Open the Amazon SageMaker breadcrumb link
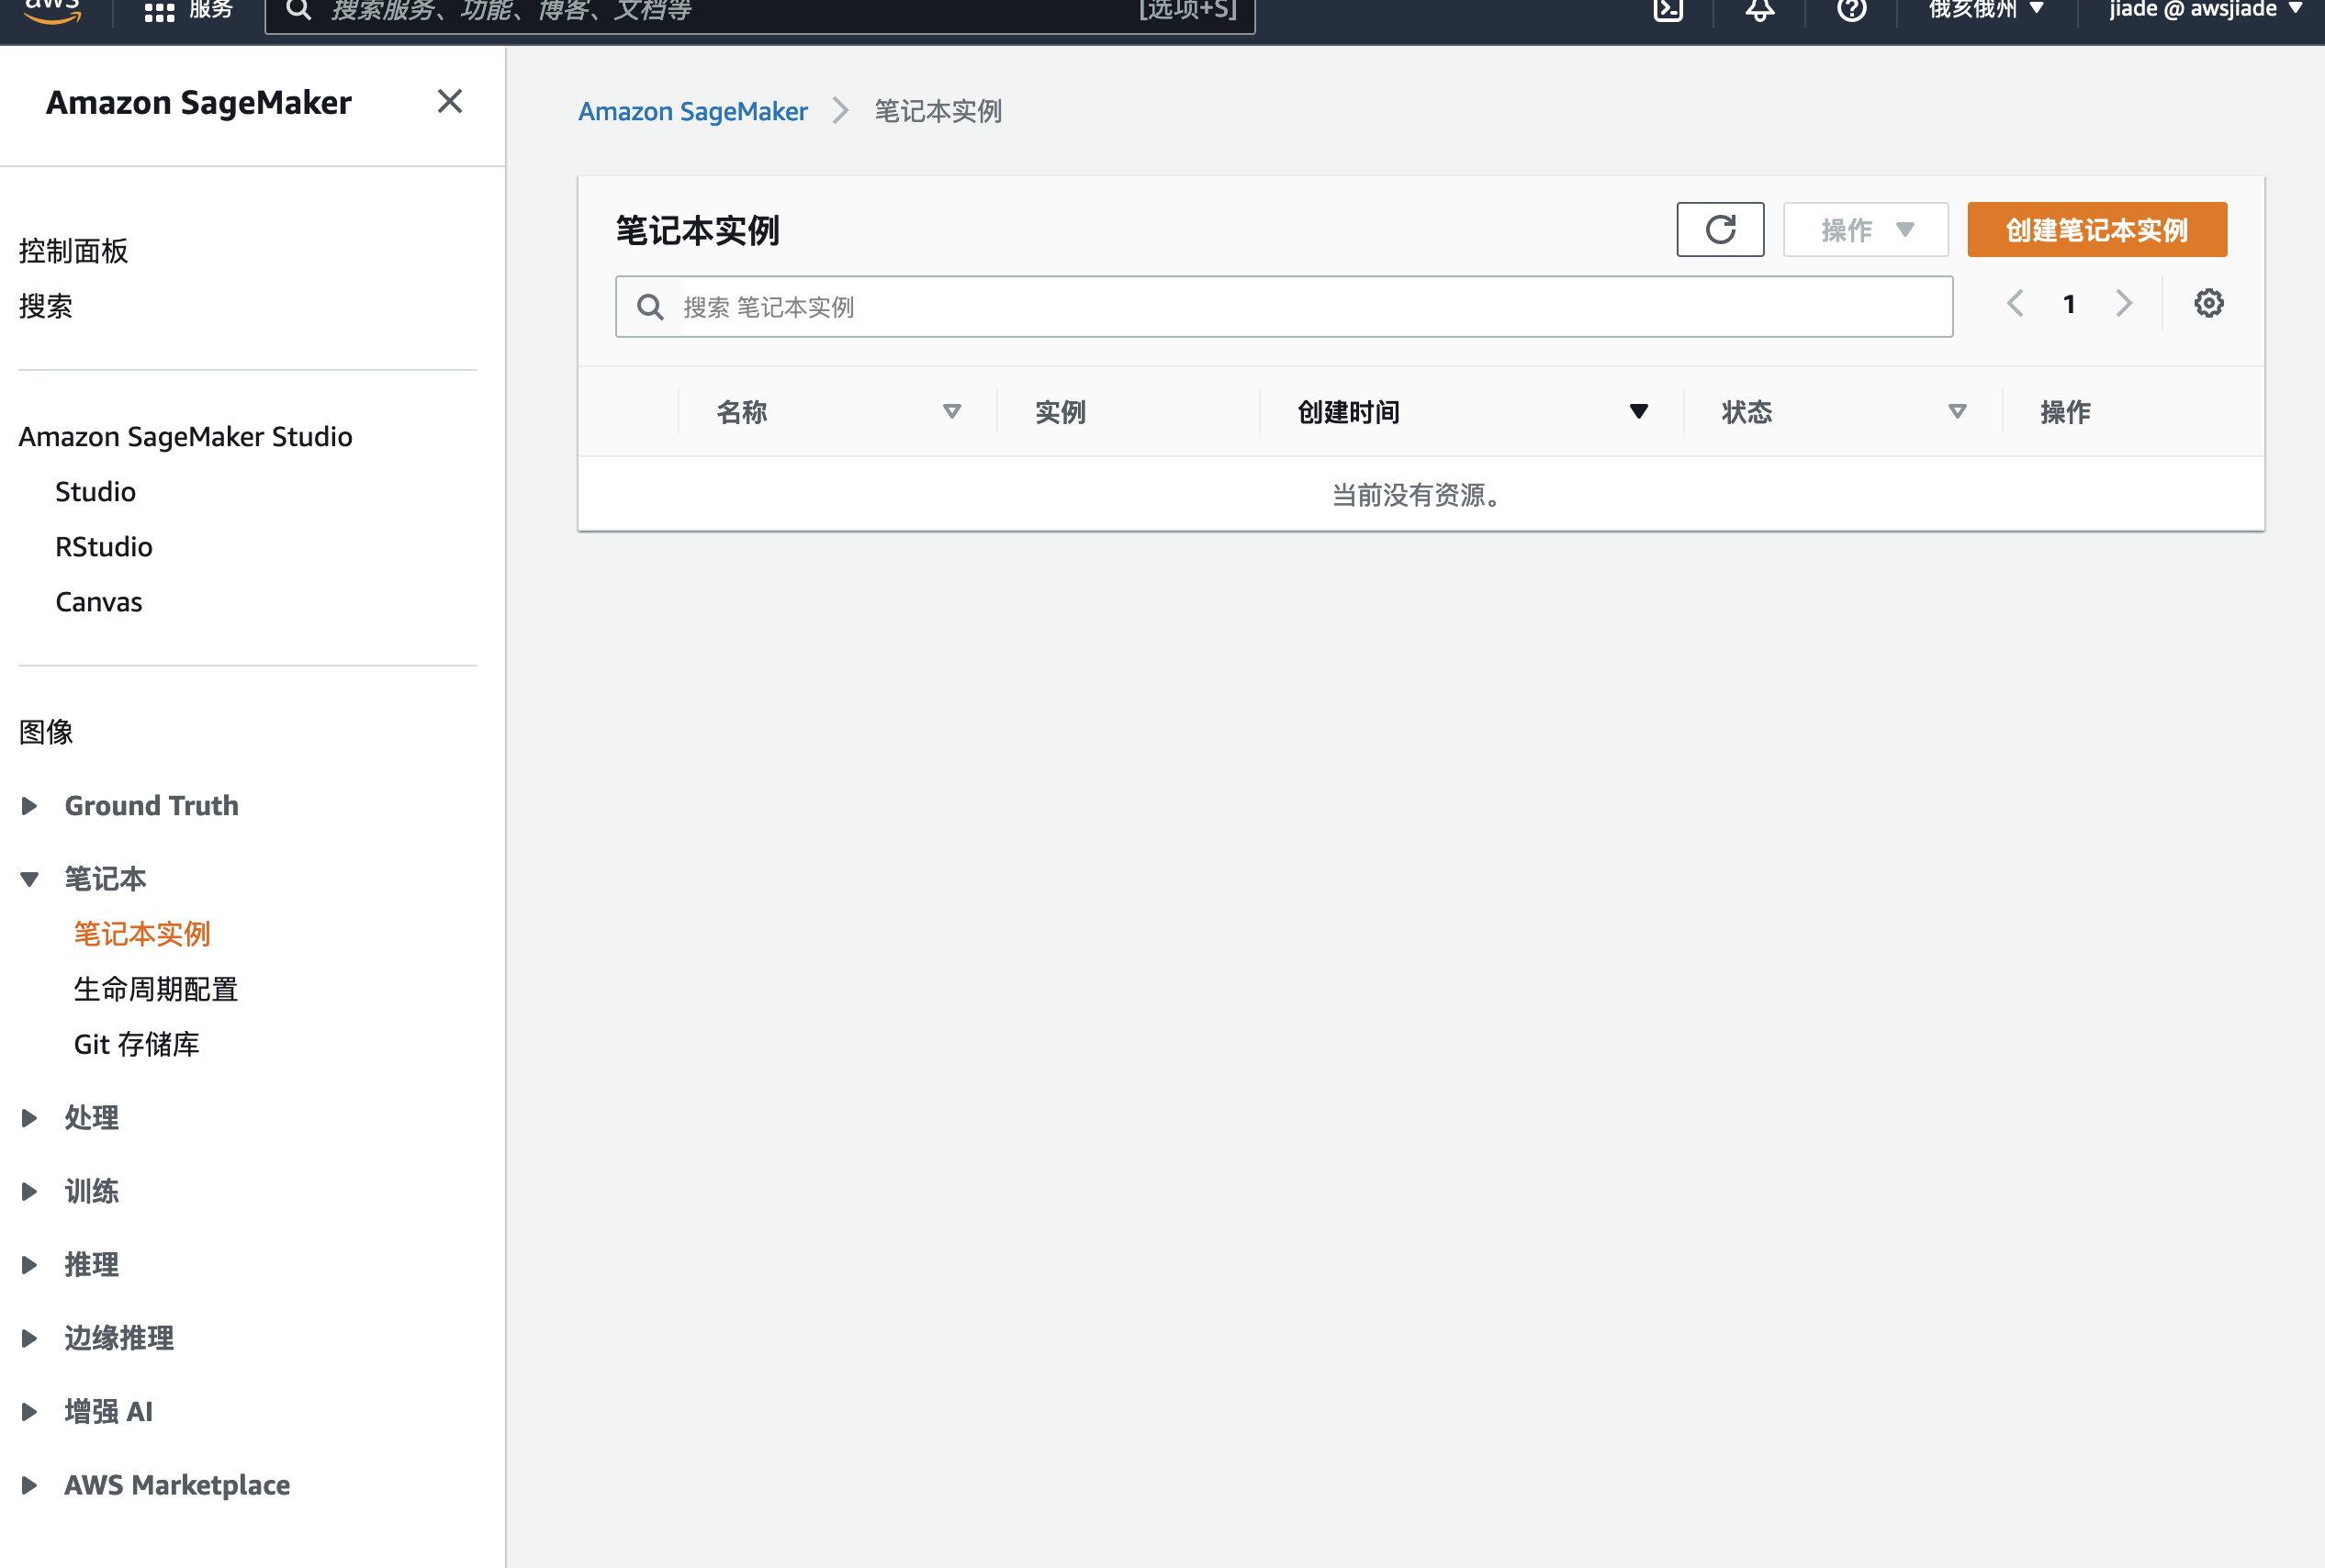Screen dimensions: 2325x1568 692,111
